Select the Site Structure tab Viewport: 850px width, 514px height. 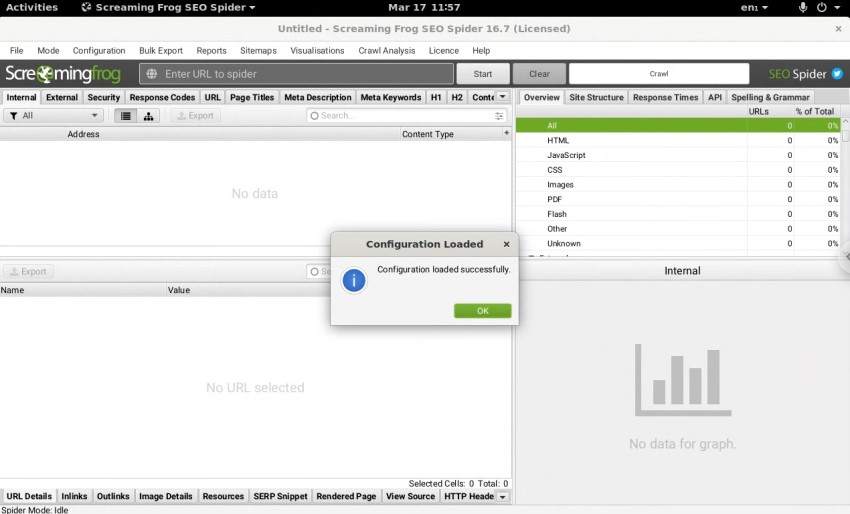tap(596, 98)
